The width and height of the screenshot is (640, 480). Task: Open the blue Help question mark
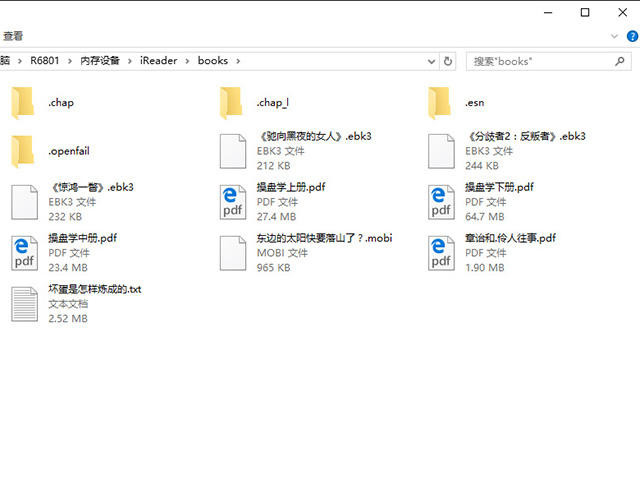click(x=632, y=36)
